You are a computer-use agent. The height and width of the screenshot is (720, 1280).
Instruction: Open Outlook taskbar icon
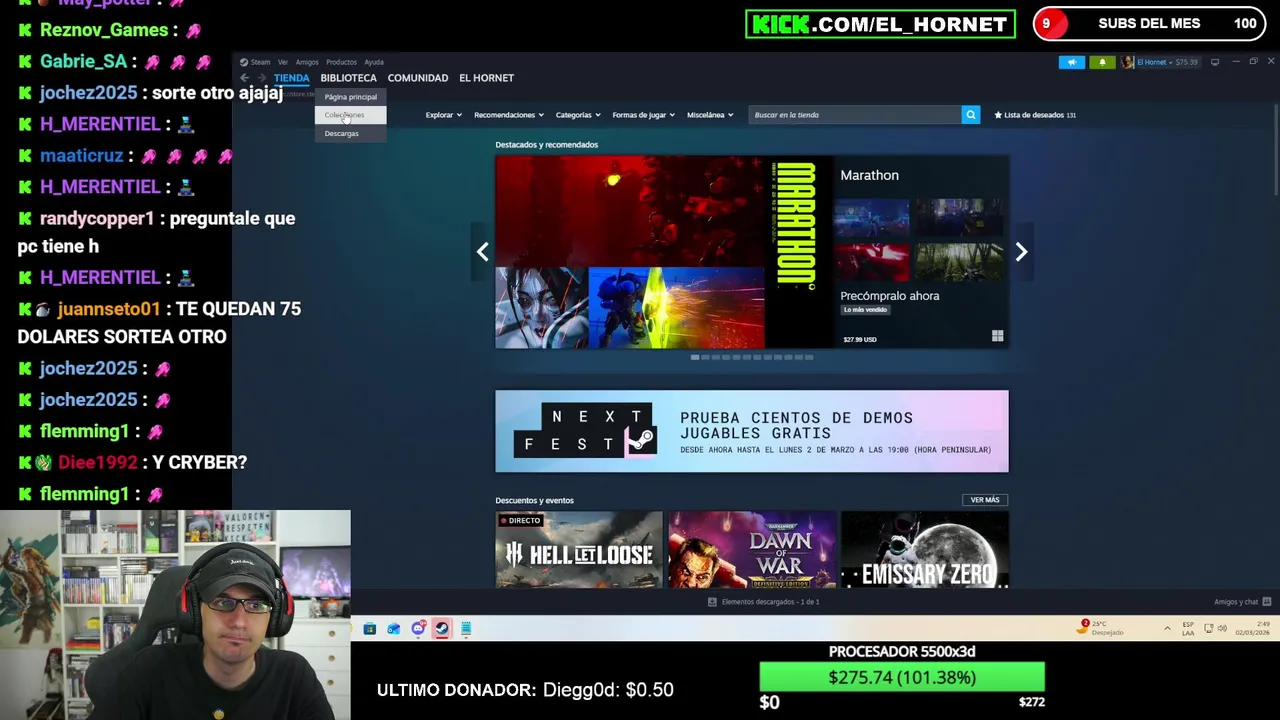point(394,628)
